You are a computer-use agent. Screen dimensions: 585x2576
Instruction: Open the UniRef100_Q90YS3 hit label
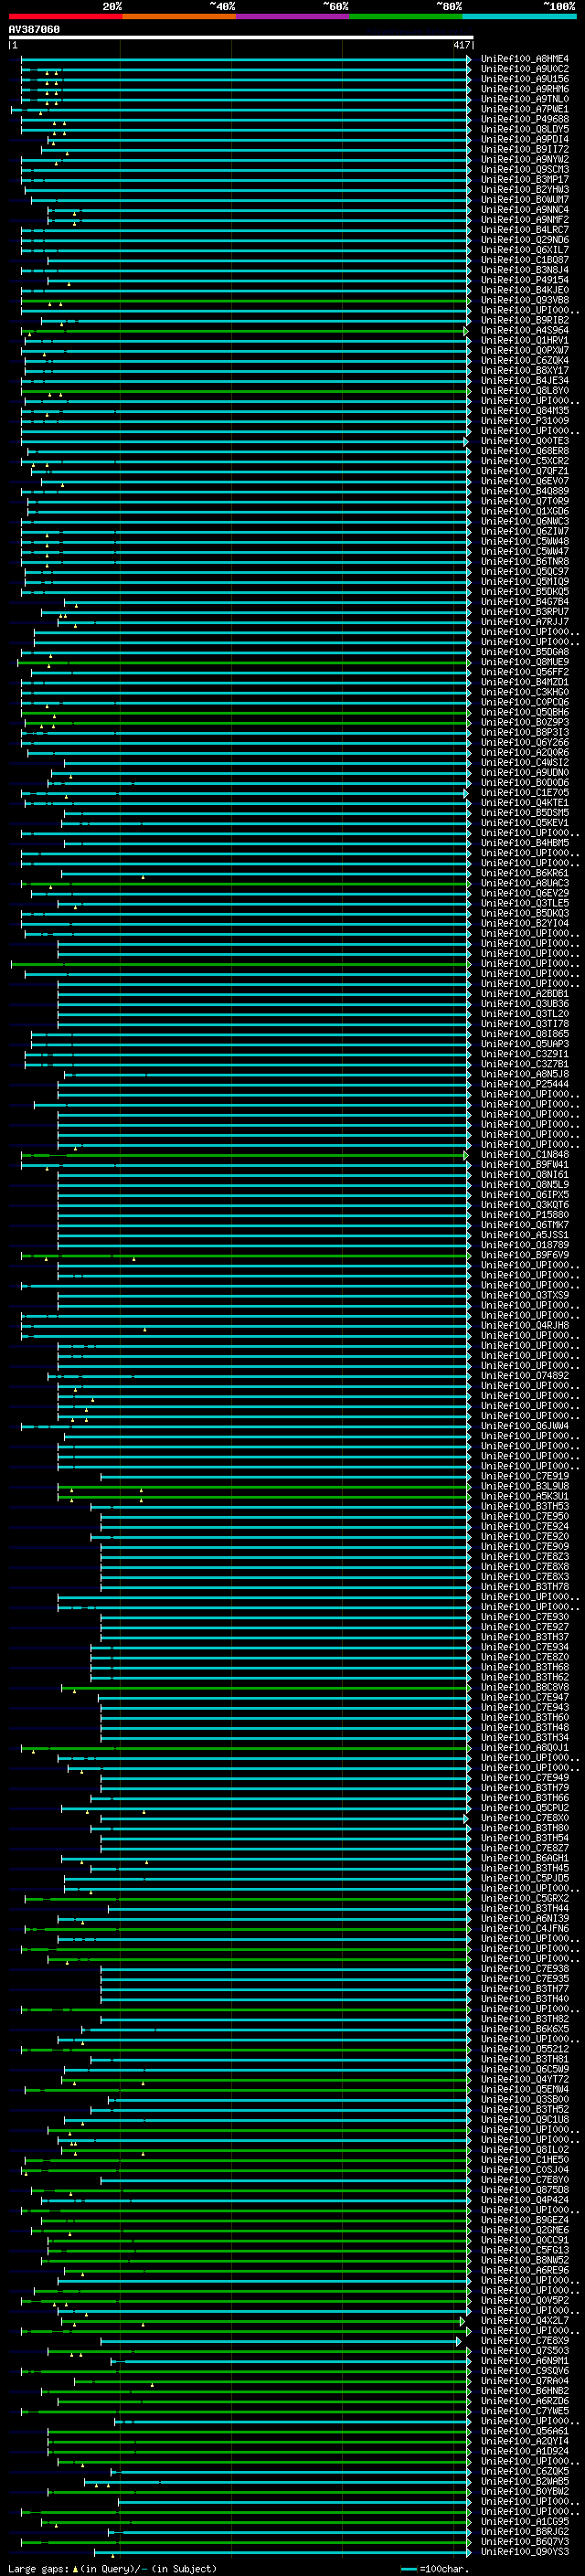525,2552
